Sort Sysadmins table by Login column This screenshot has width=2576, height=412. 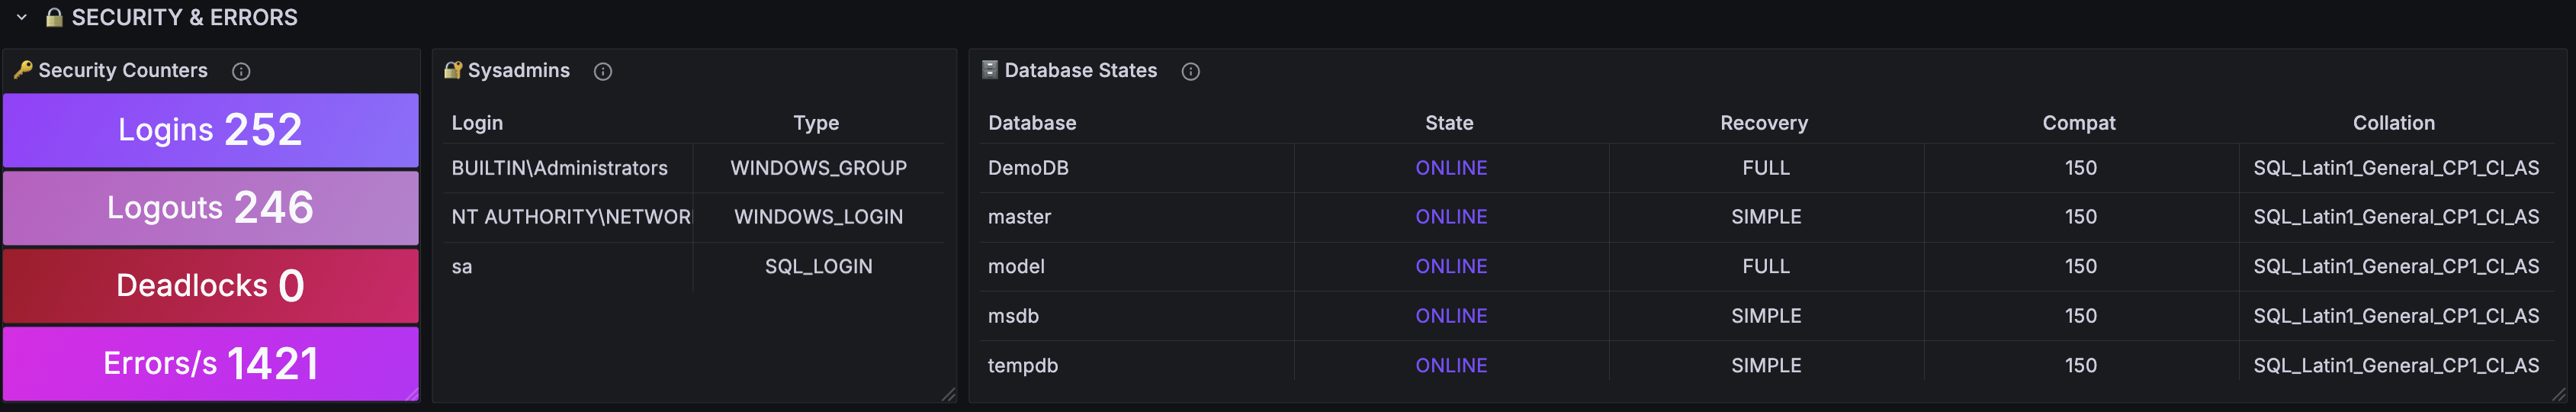coord(477,123)
